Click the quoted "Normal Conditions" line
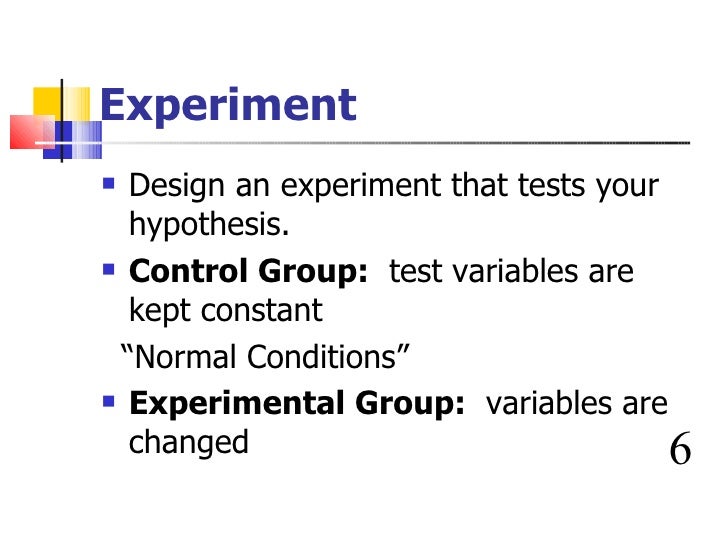This screenshot has width=728, height=546. [265, 357]
